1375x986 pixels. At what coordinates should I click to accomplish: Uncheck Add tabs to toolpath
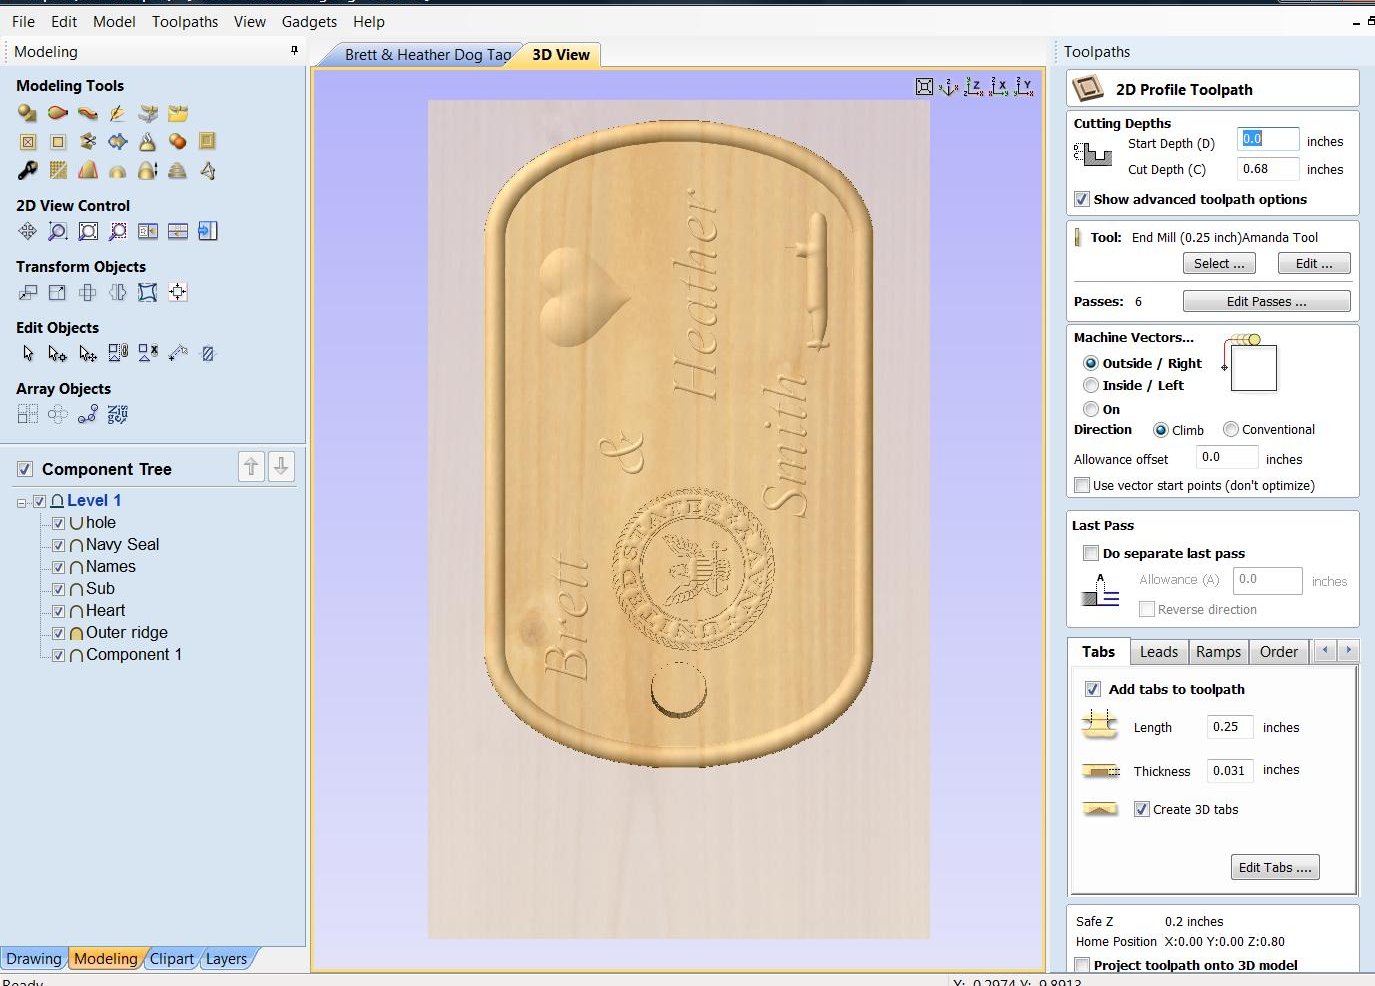pos(1093,689)
